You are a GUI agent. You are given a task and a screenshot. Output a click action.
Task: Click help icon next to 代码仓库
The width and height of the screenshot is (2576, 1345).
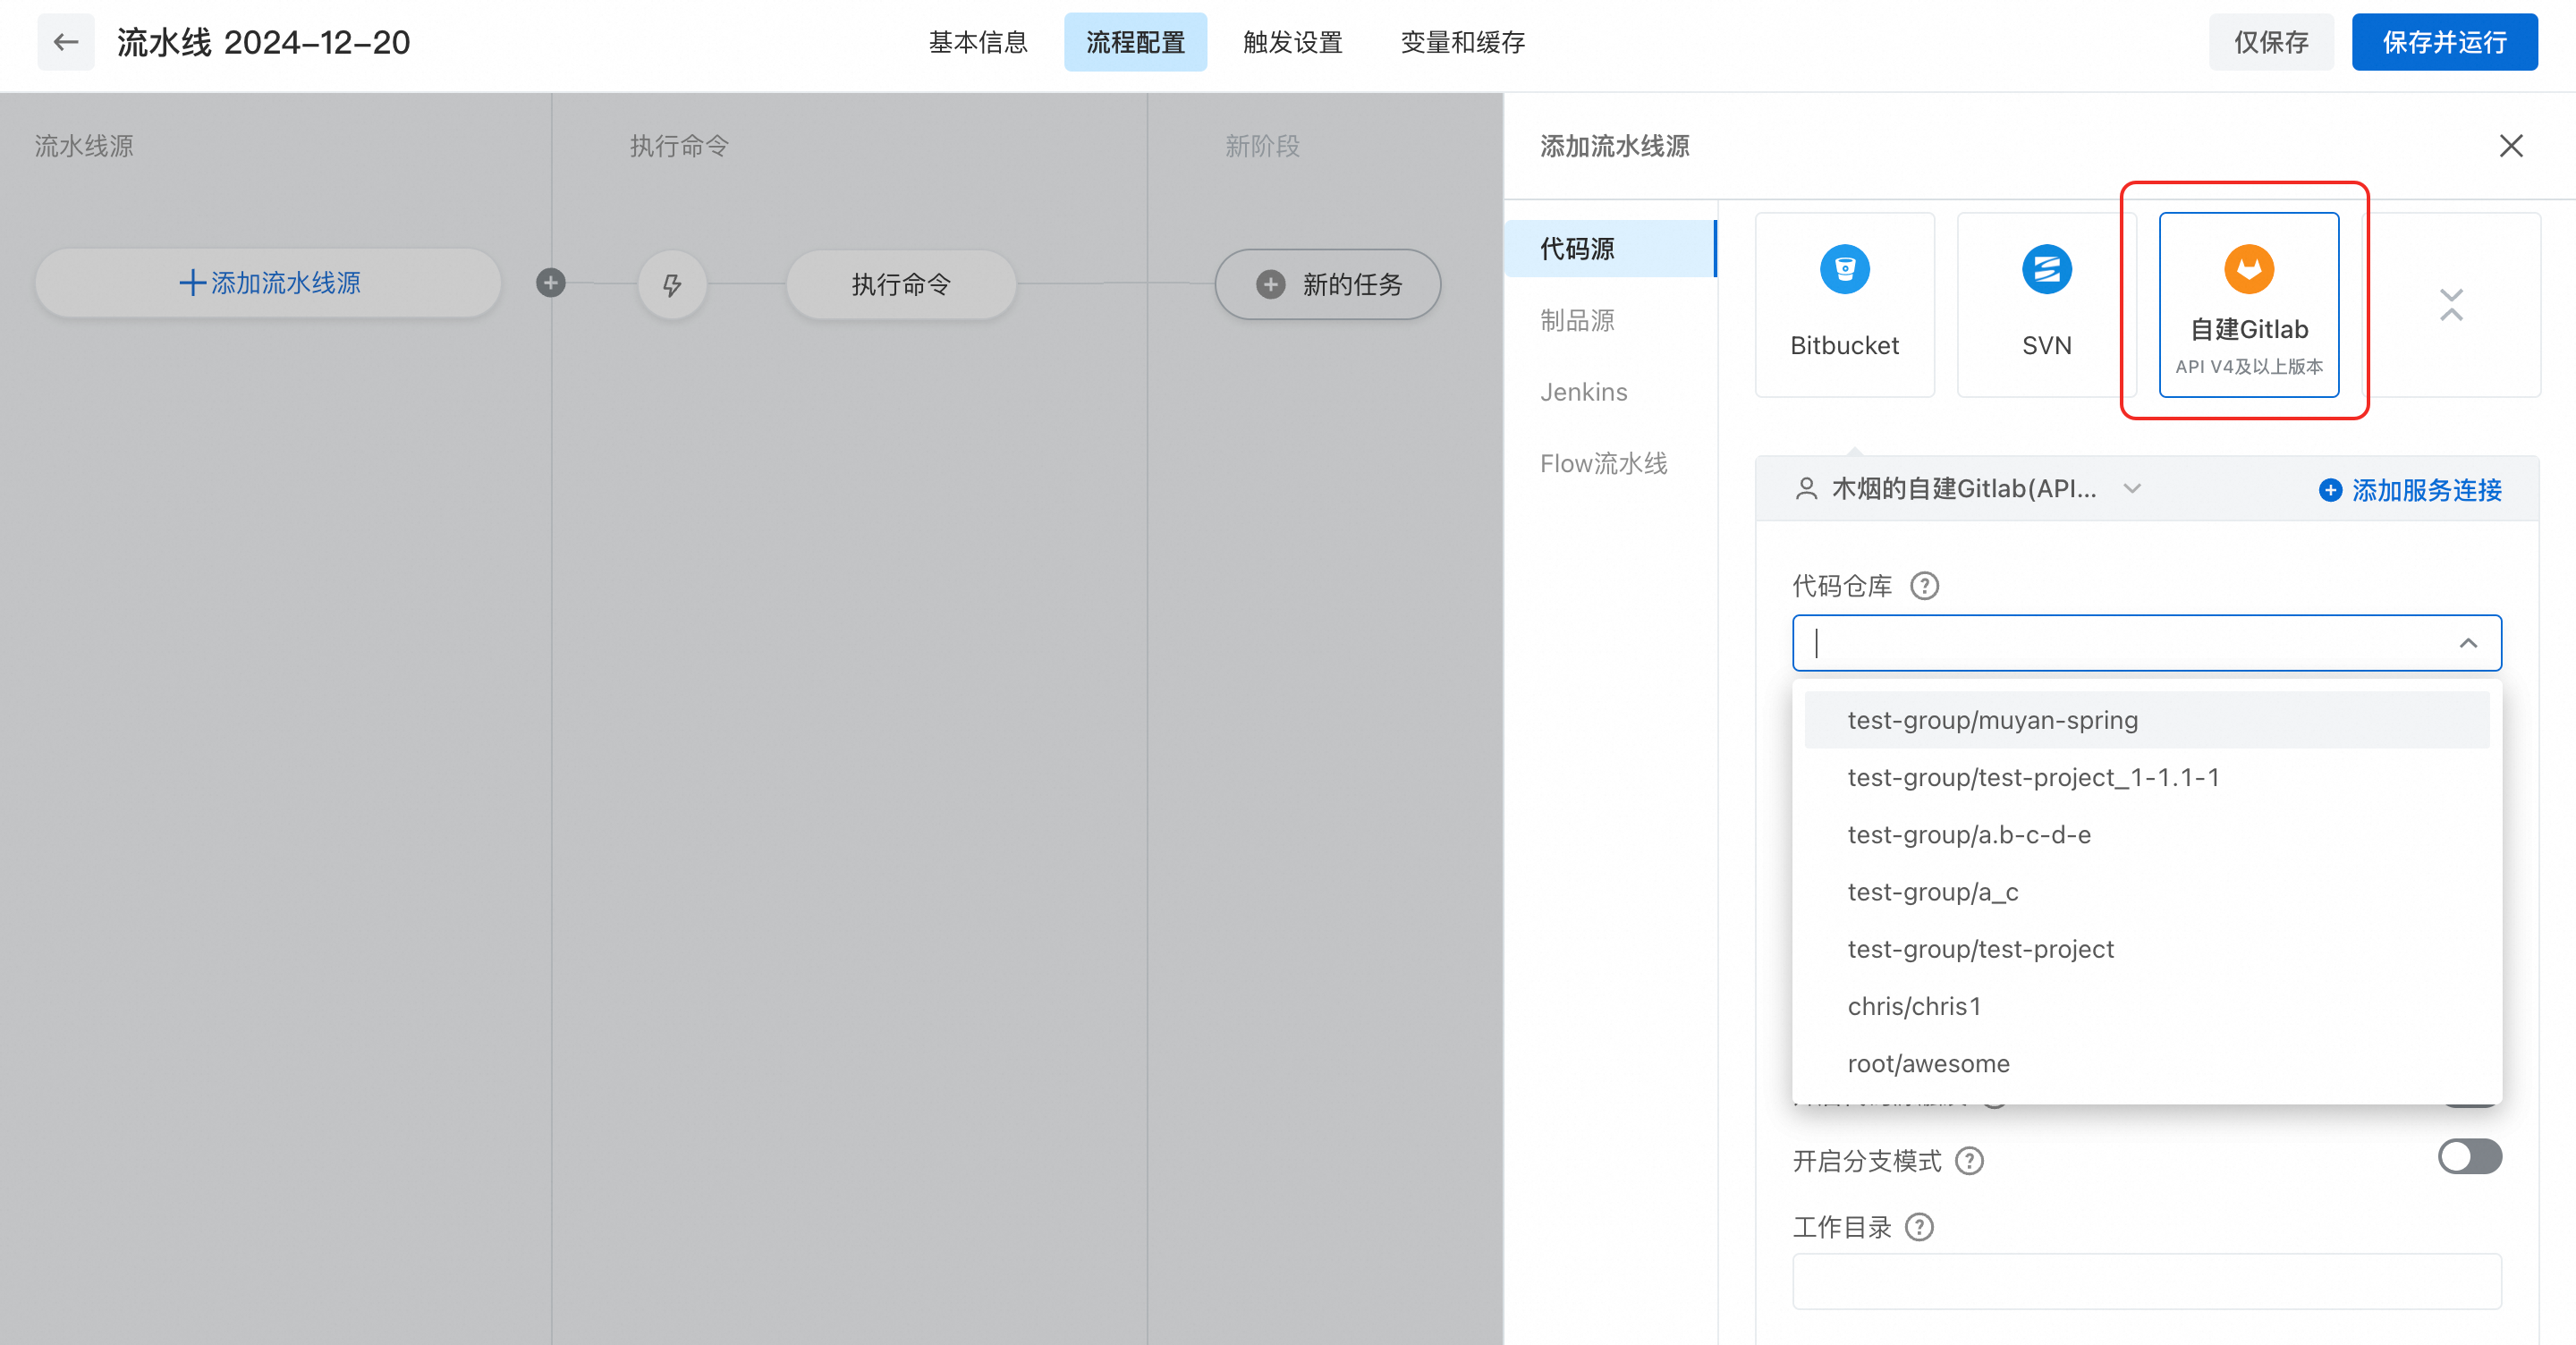1924,586
